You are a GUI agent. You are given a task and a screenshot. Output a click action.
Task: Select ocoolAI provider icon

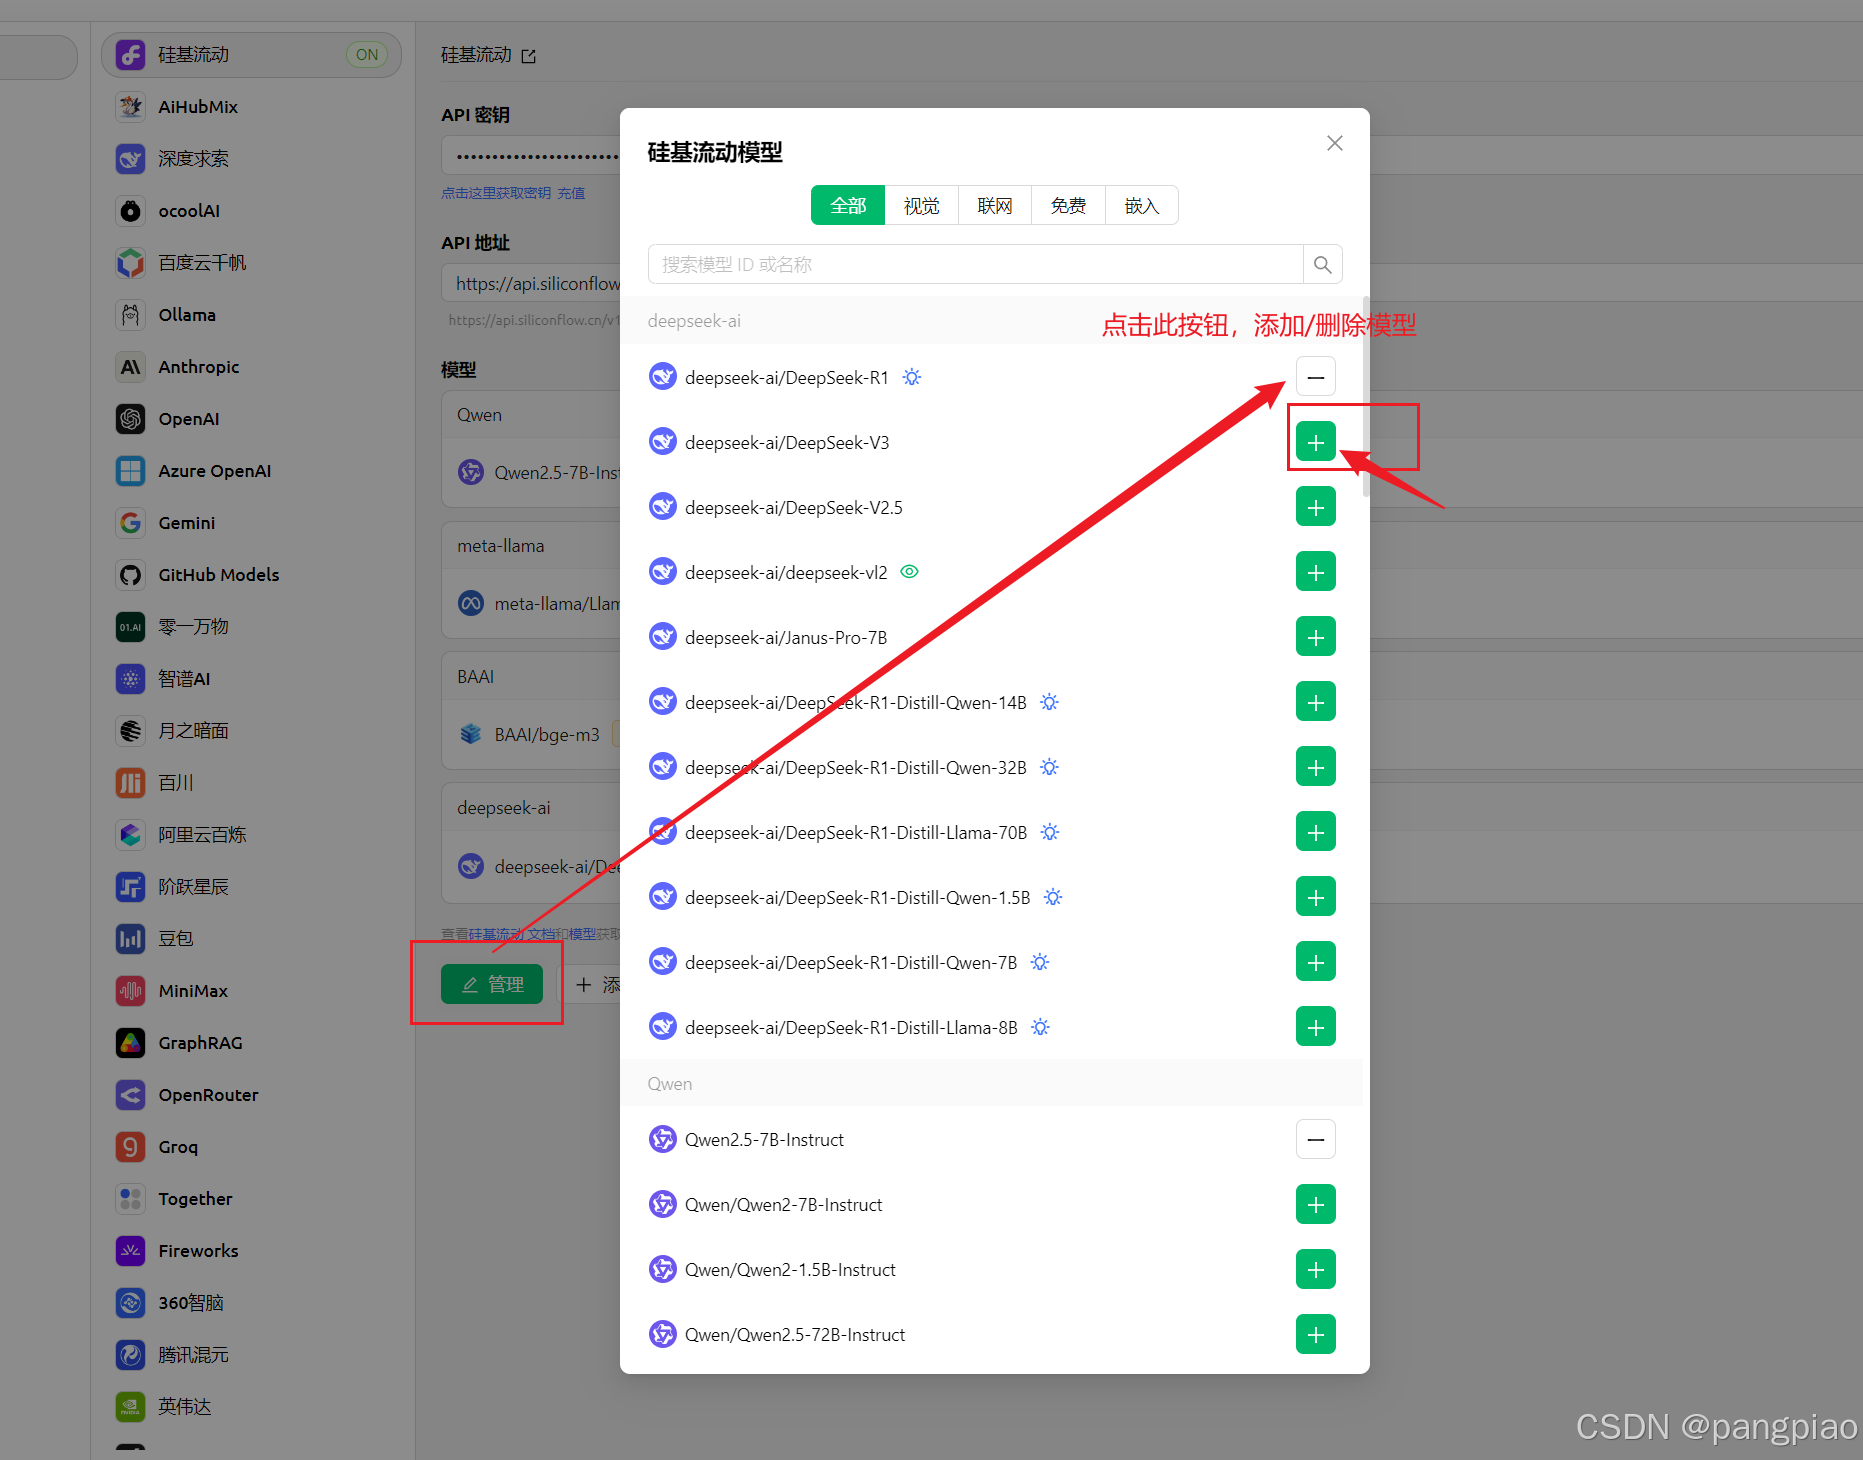[x=131, y=211]
